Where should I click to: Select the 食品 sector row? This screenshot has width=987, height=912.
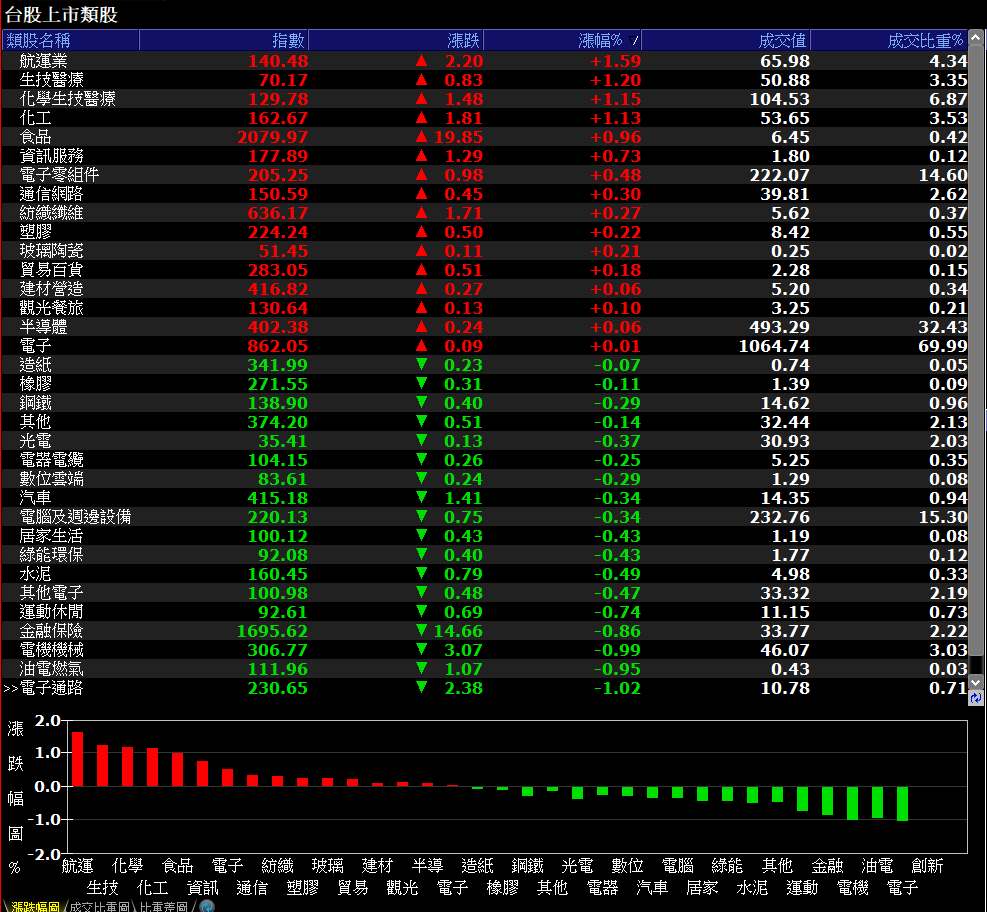click(x=485, y=137)
